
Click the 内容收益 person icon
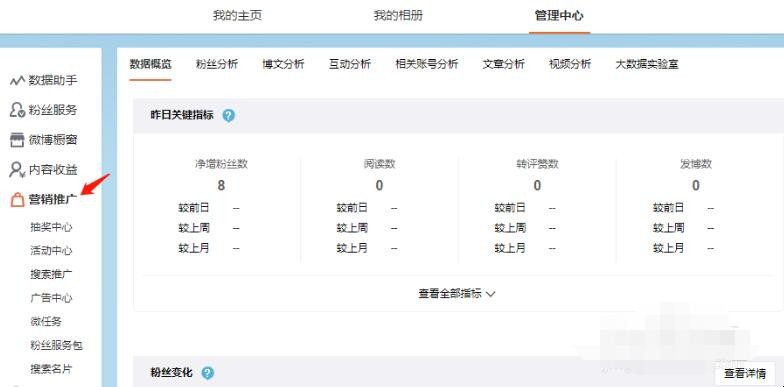click(17, 170)
